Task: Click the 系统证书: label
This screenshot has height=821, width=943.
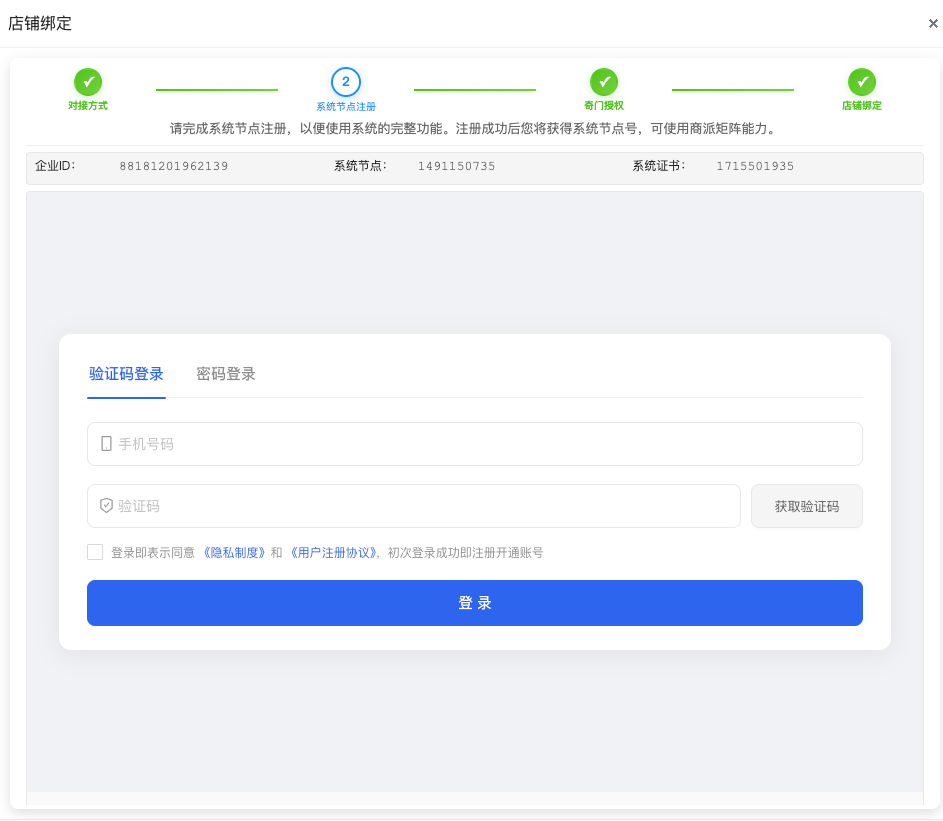Action: [658, 165]
